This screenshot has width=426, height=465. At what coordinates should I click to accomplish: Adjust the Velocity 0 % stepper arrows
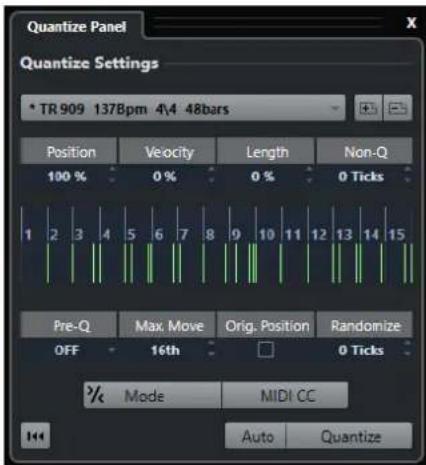coord(211,175)
